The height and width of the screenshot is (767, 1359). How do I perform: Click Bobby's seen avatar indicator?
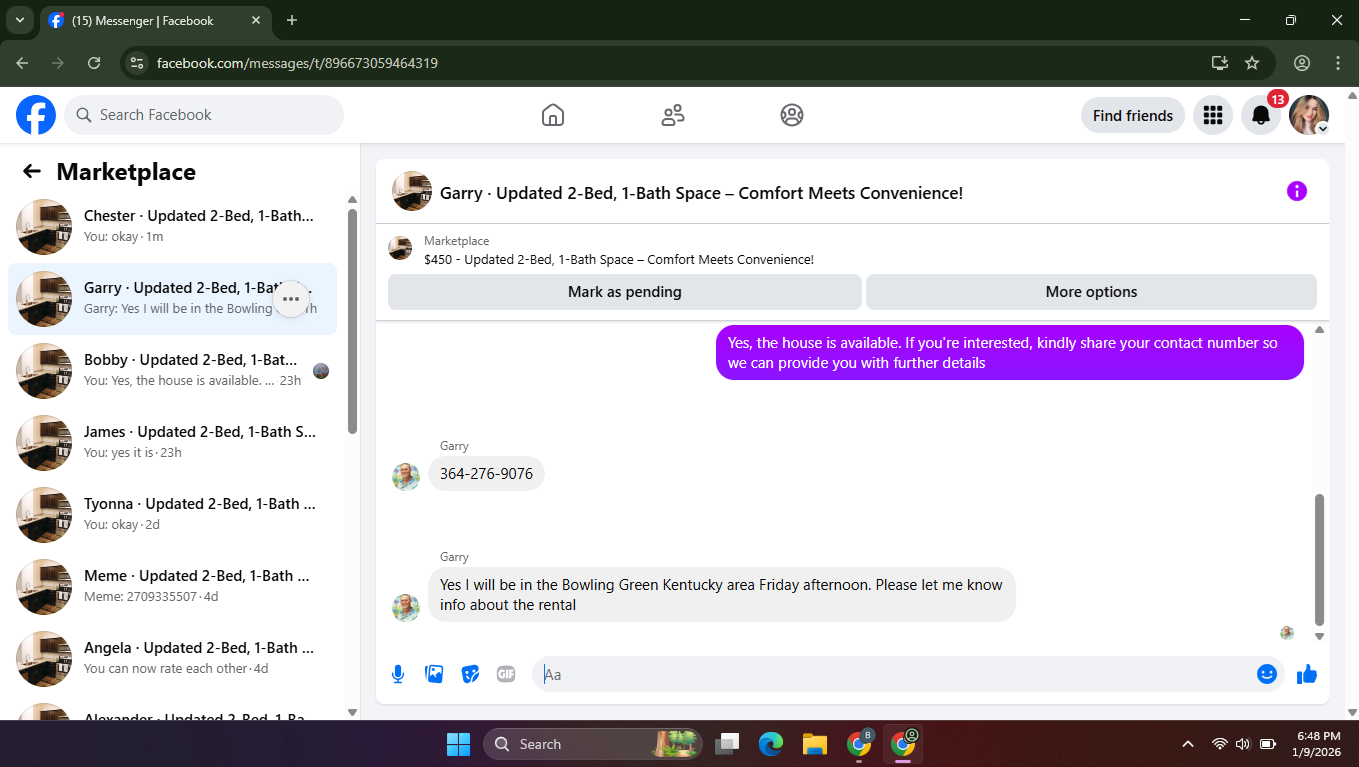coord(321,371)
